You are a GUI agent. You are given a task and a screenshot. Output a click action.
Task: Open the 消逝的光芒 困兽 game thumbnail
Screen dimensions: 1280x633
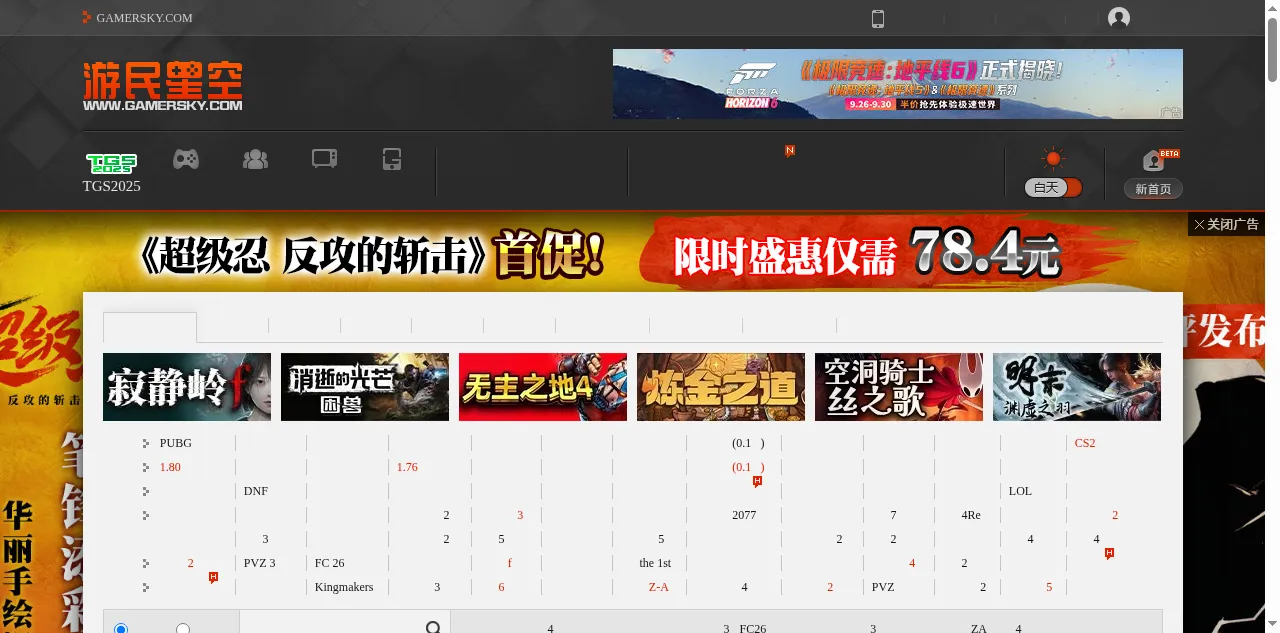tap(365, 387)
